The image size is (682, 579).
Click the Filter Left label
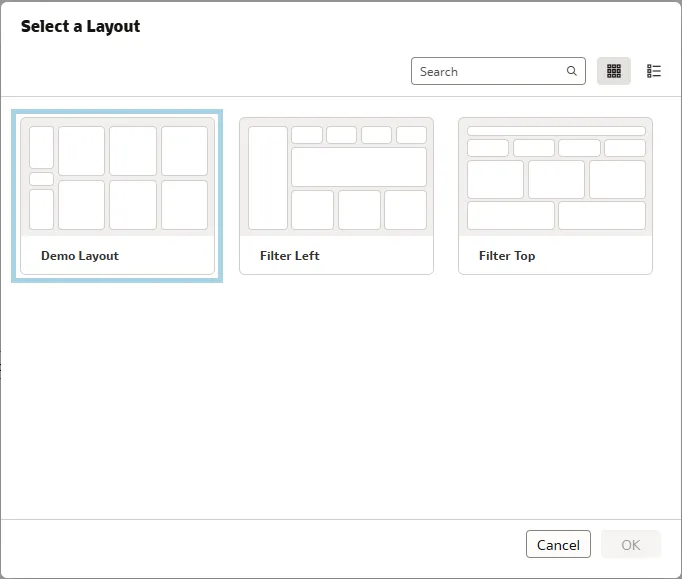pyautogui.click(x=290, y=256)
